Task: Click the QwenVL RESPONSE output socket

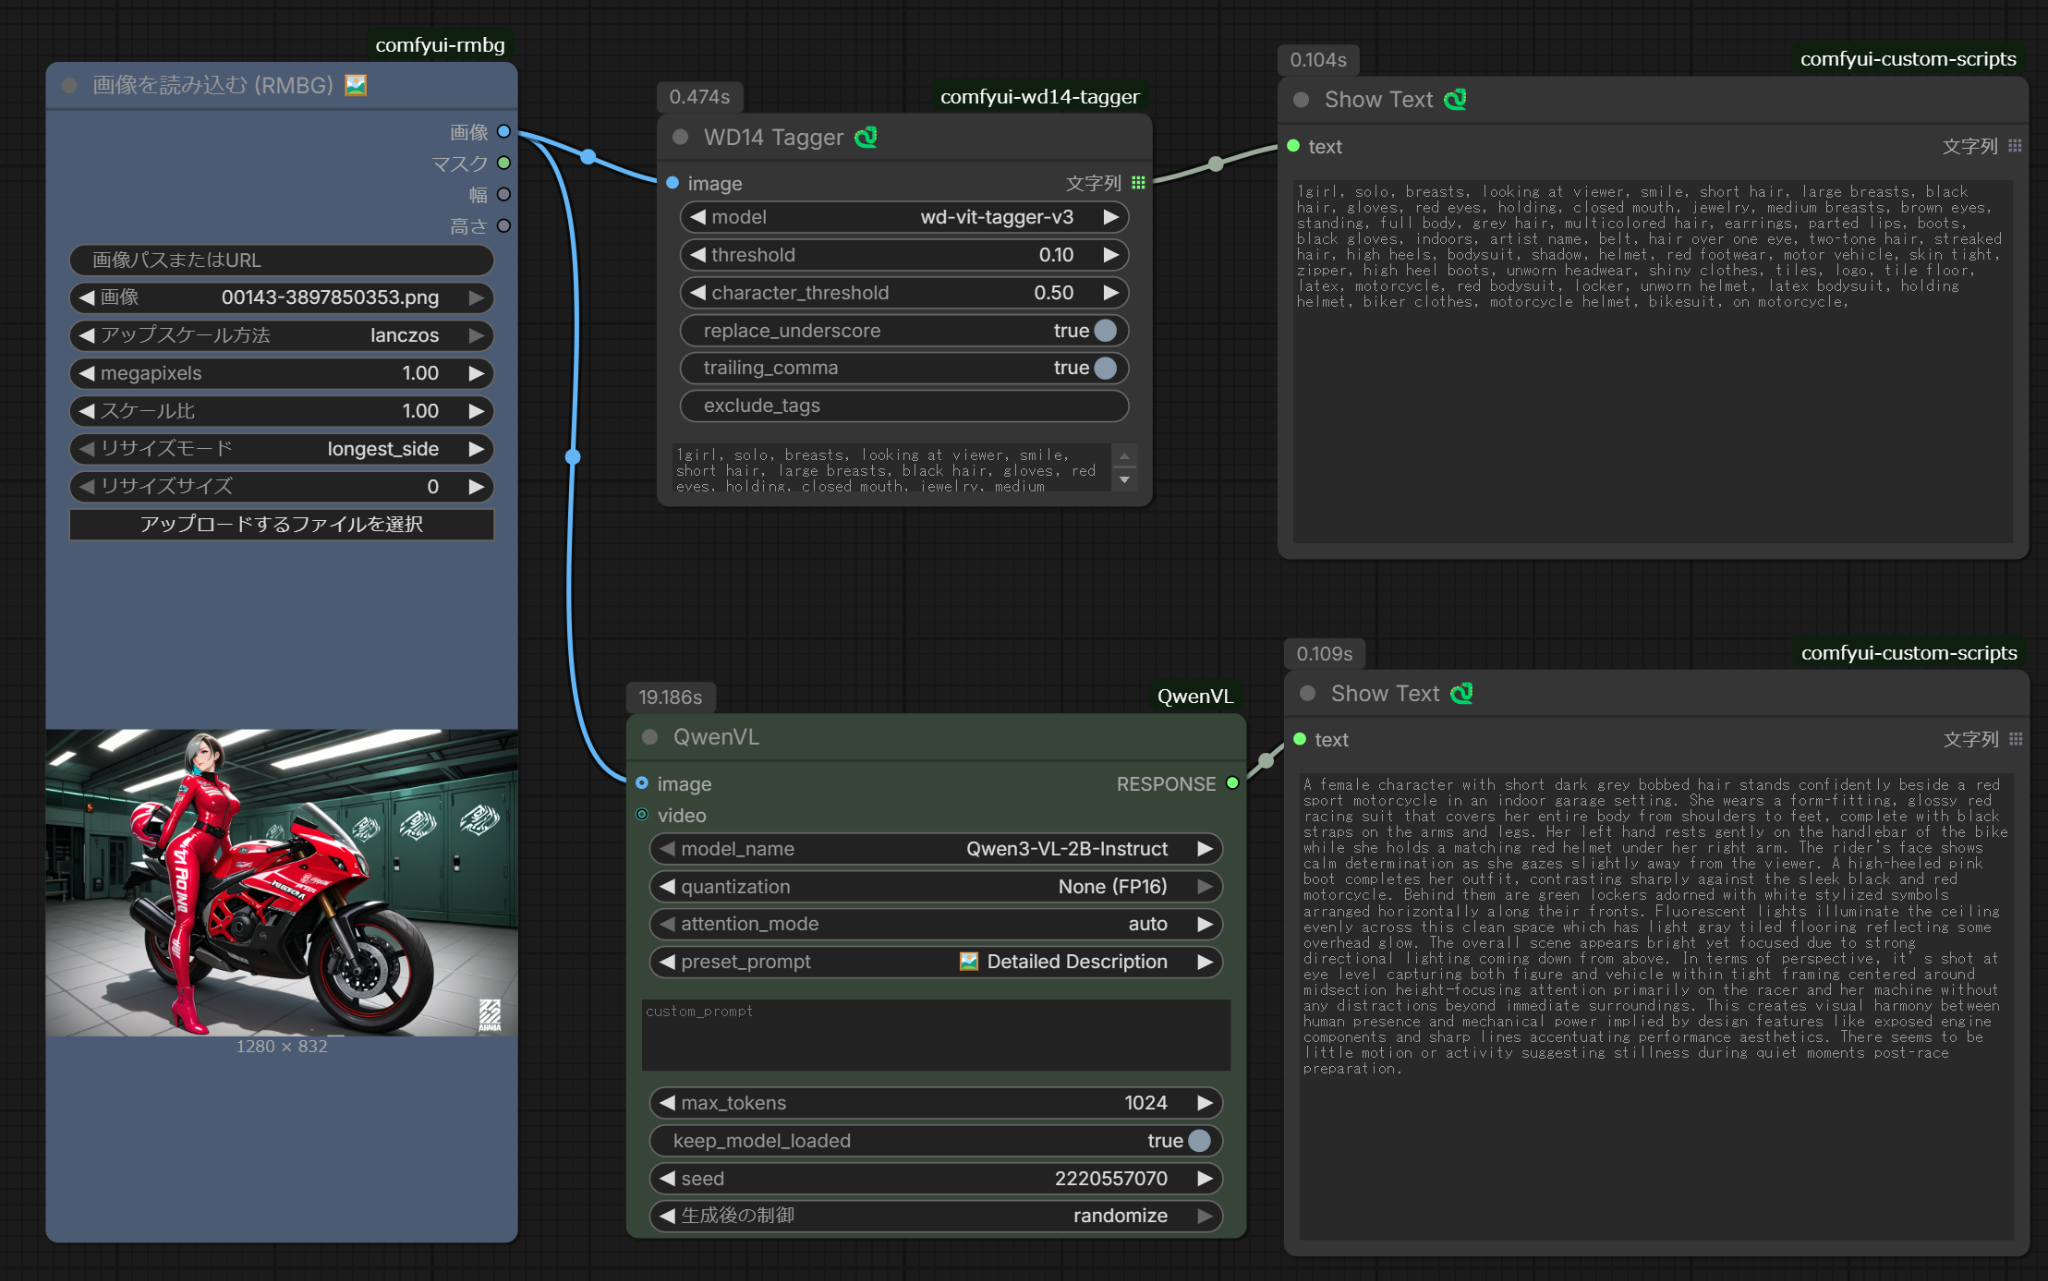Action: click(x=1232, y=783)
